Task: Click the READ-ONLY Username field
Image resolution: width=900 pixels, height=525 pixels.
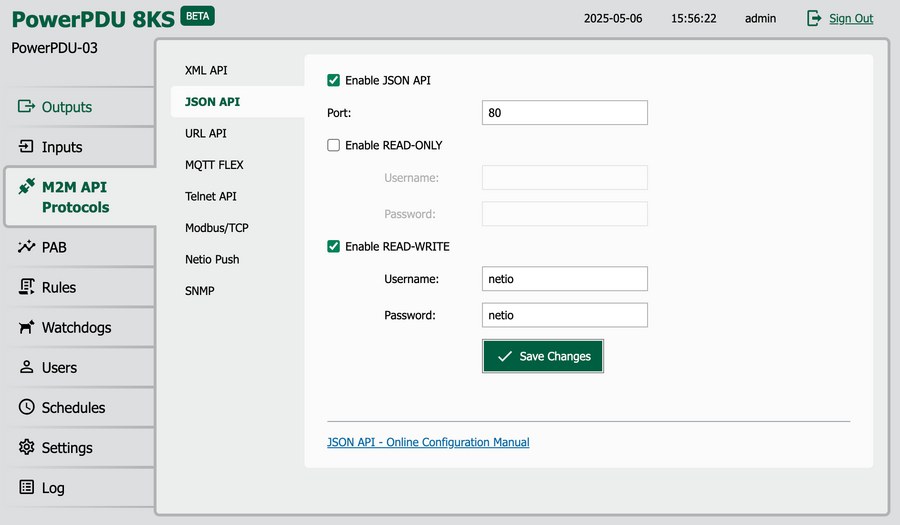Action: click(x=565, y=178)
